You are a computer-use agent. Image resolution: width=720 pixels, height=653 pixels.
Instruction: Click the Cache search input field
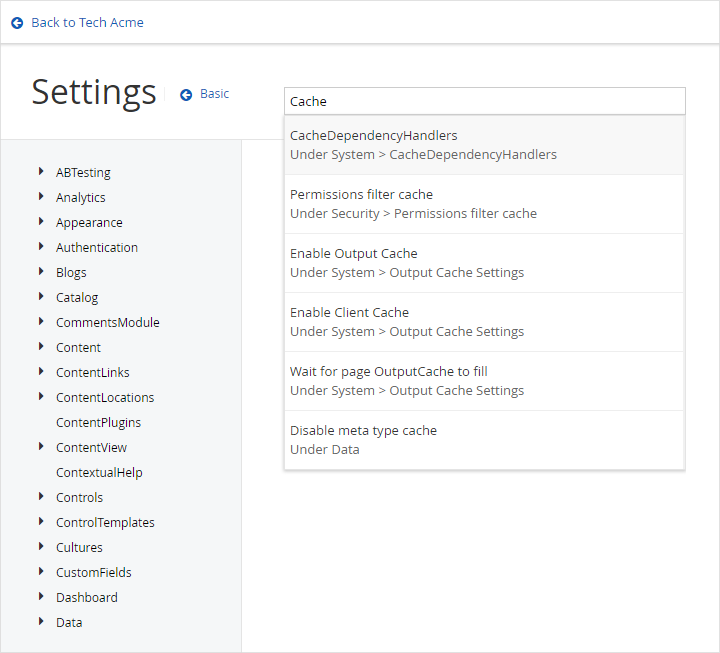(485, 101)
